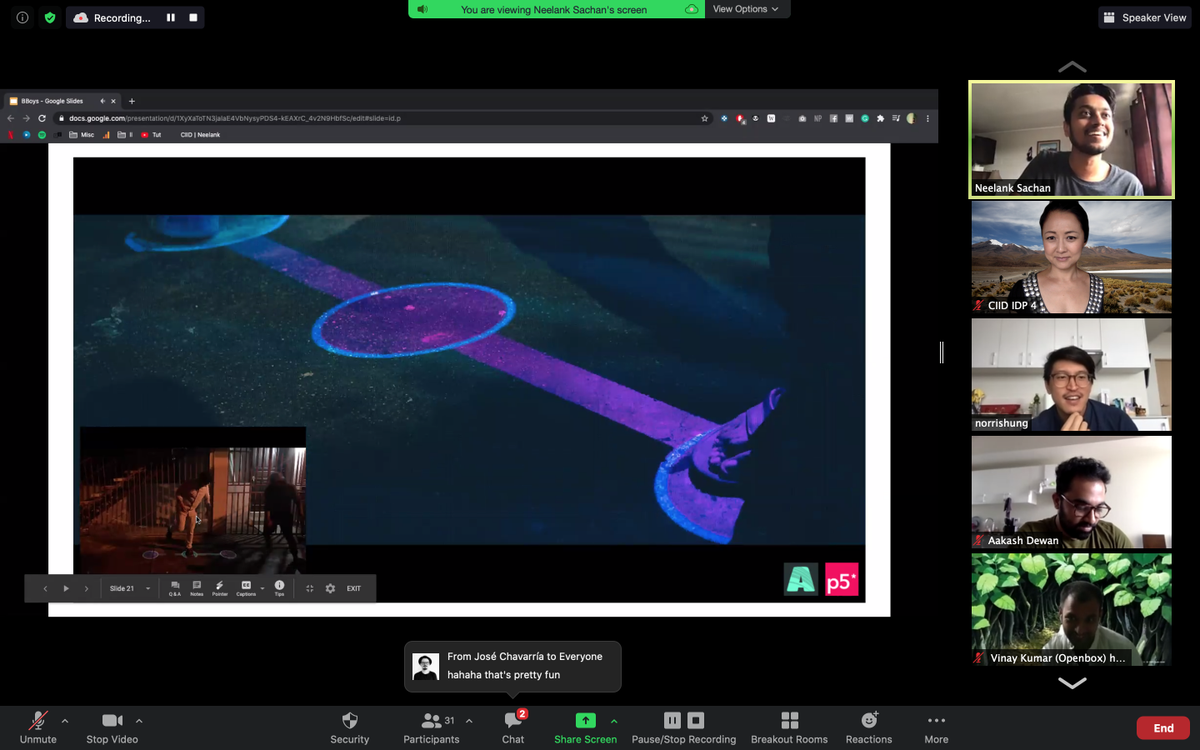Open the Participants panel
This screenshot has height=750, width=1200.
point(431,727)
